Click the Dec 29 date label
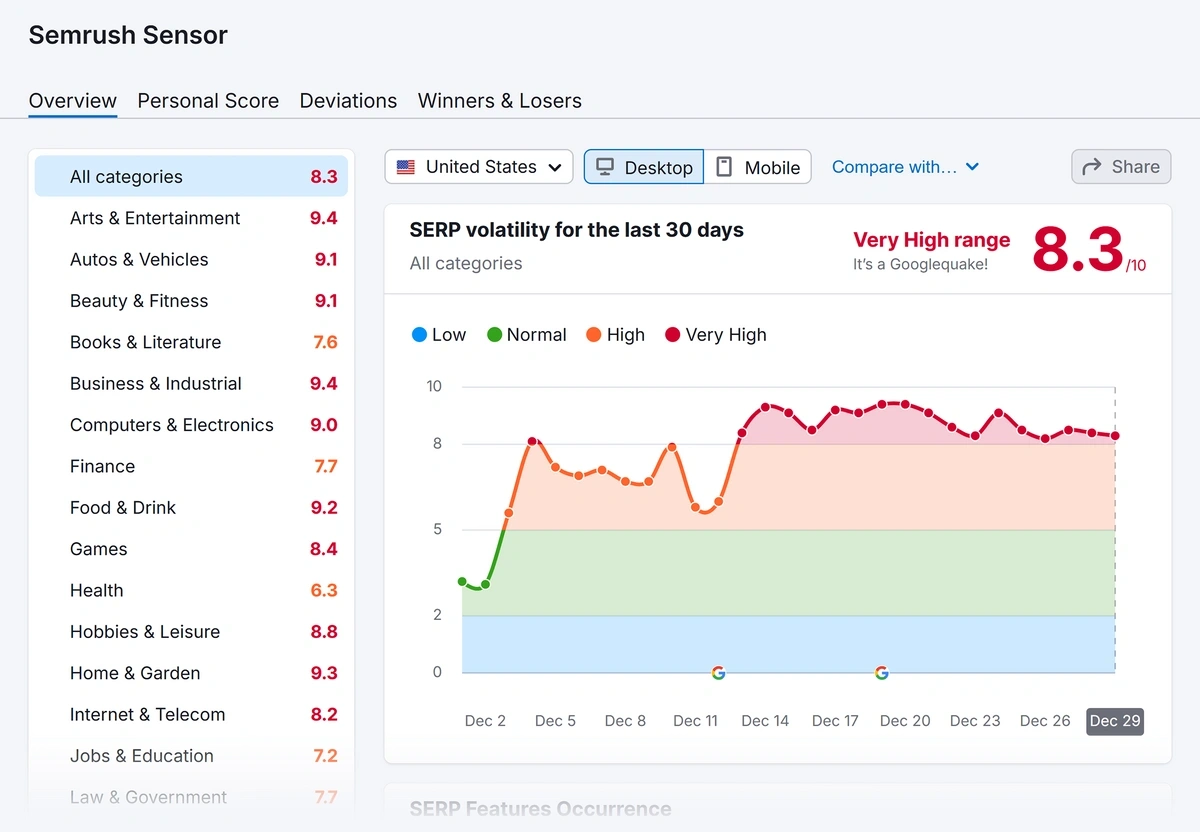The image size is (1200, 832). (1115, 721)
